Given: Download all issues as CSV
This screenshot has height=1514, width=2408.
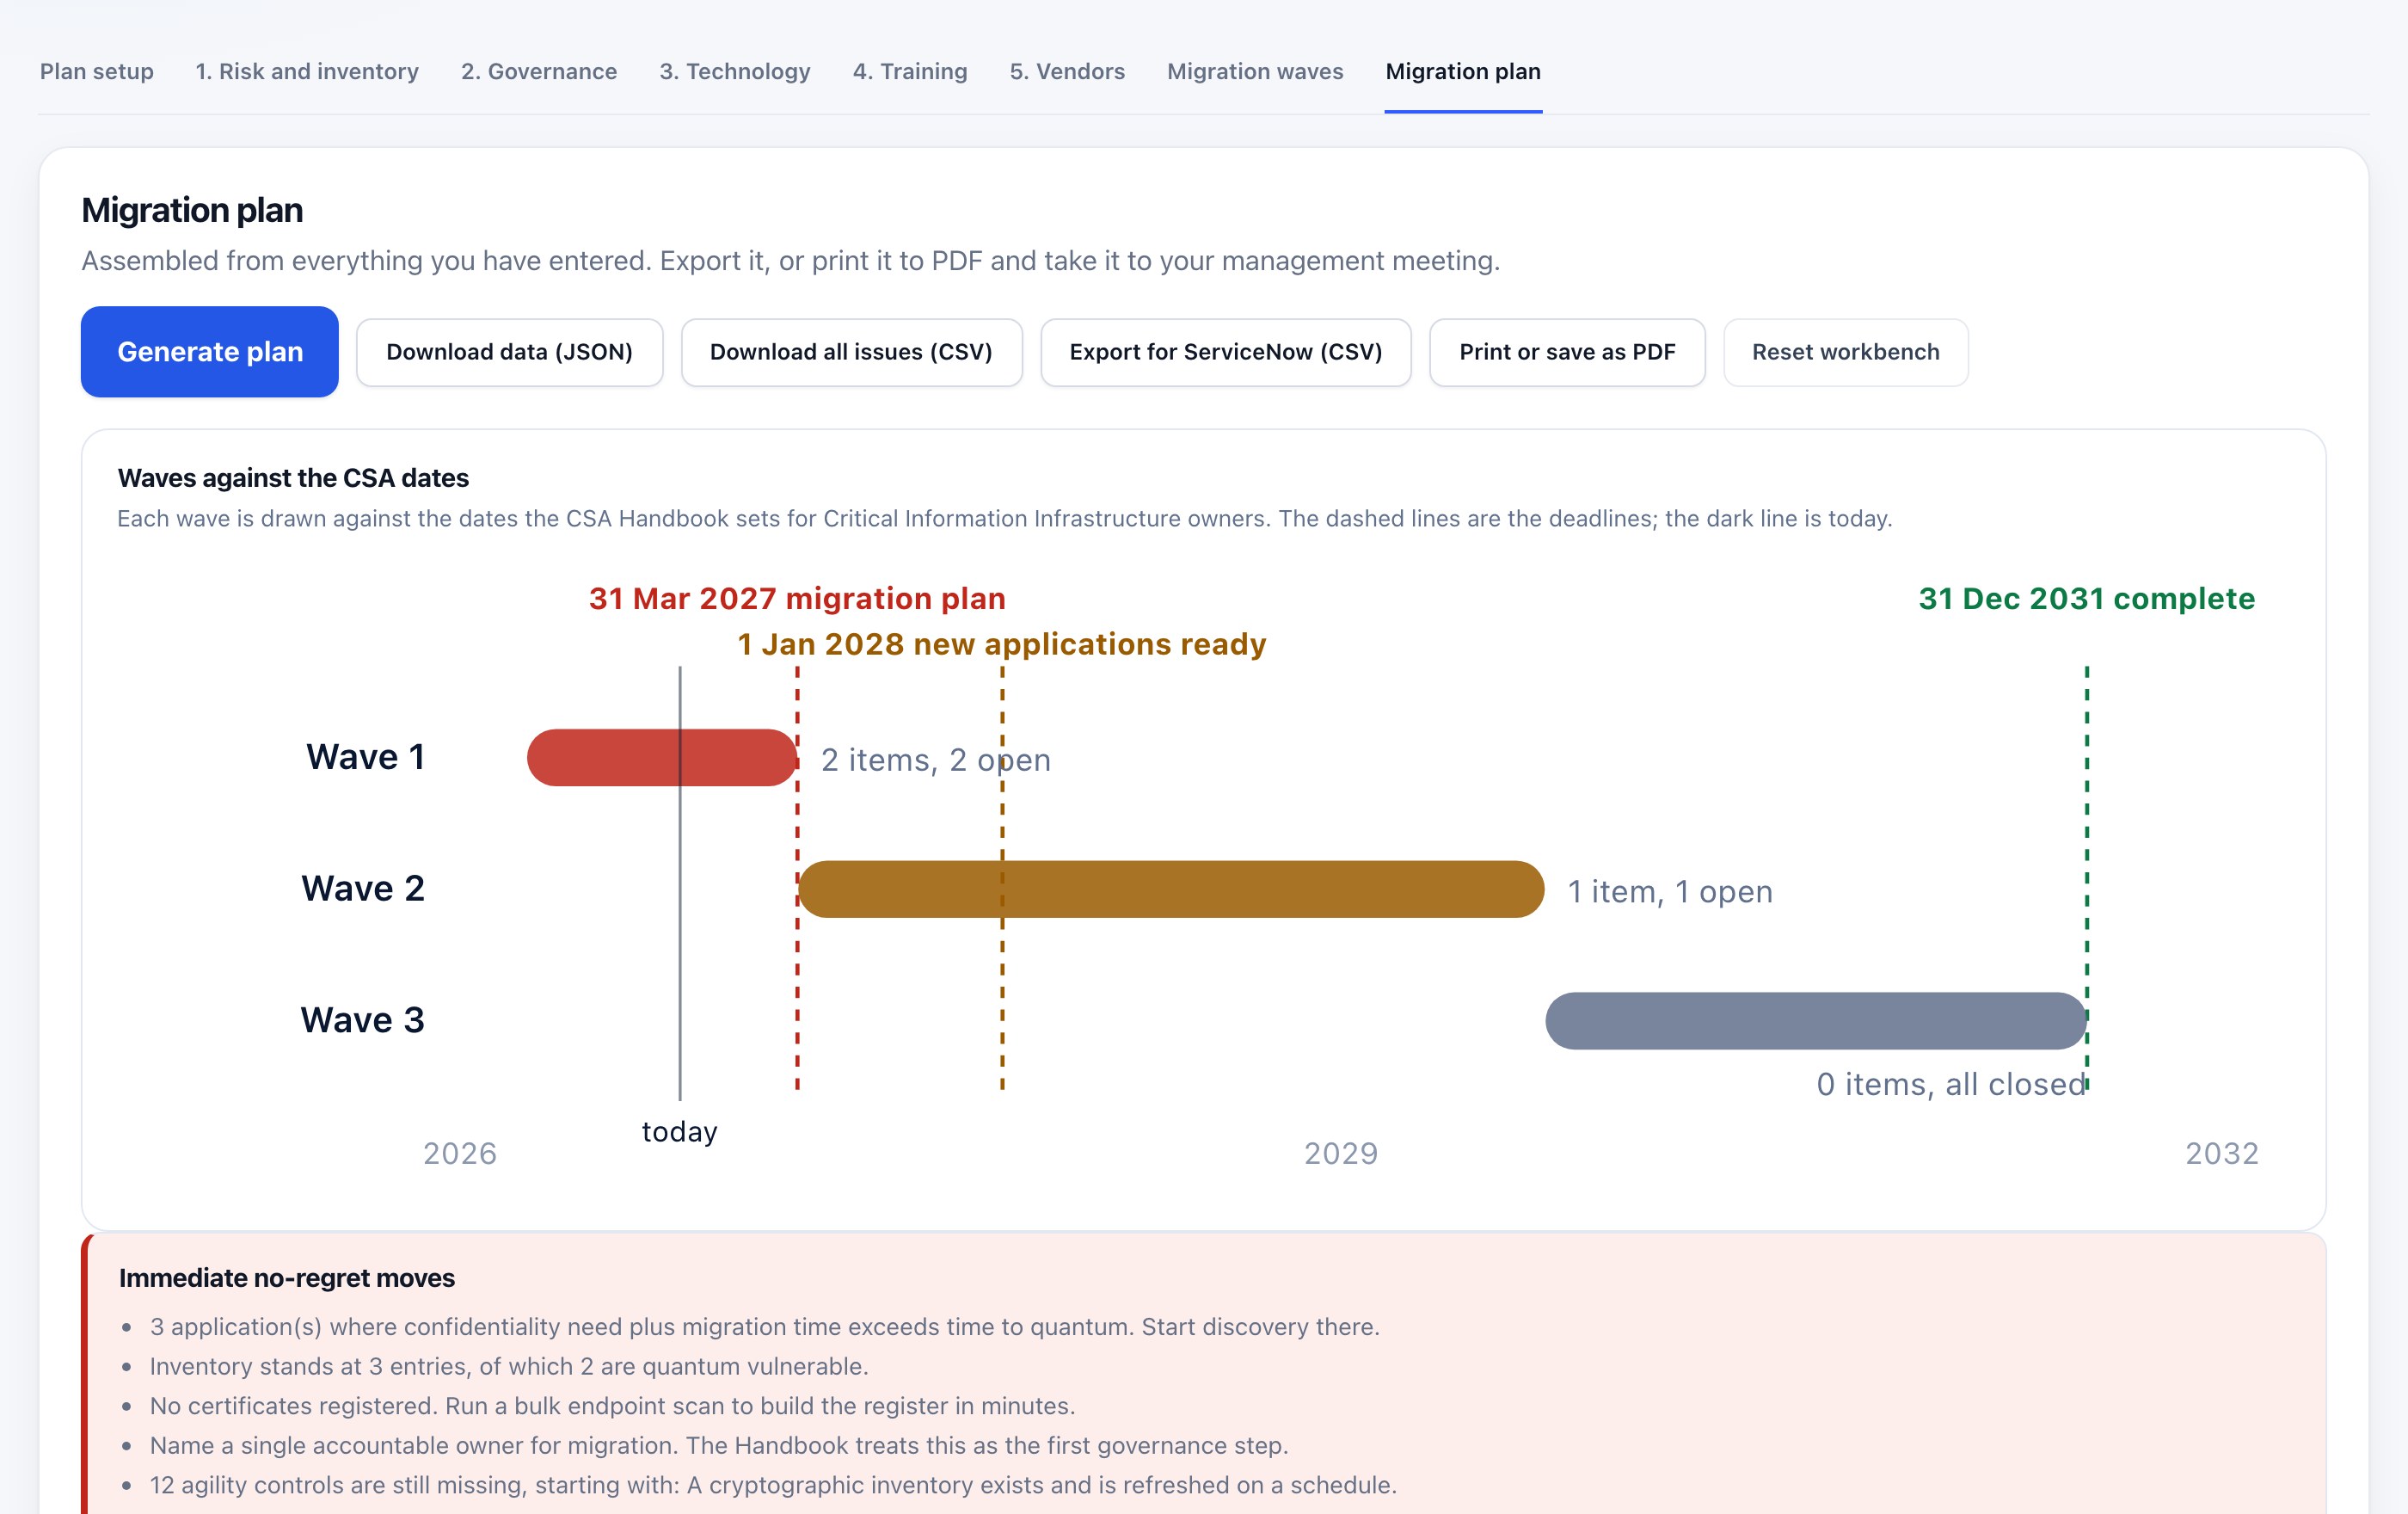Looking at the screenshot, I should coord(851,352).
